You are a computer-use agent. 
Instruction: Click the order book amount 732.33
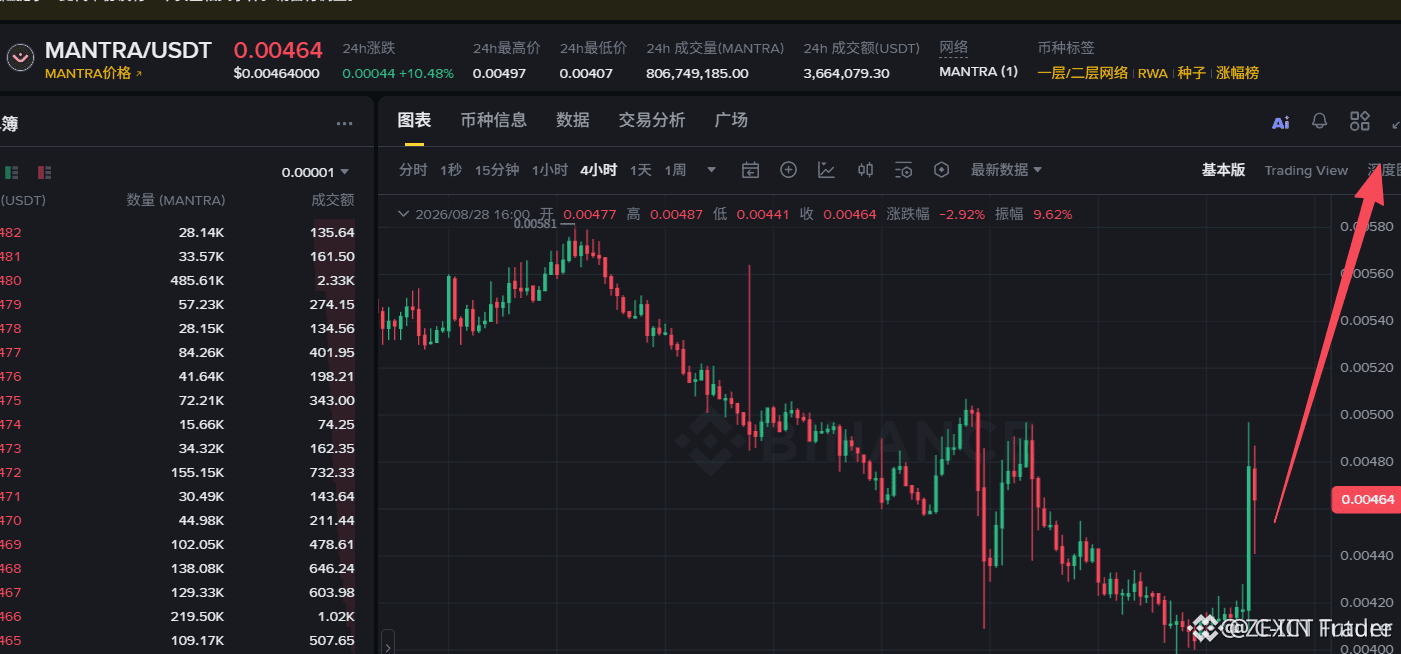coord(332,473)
